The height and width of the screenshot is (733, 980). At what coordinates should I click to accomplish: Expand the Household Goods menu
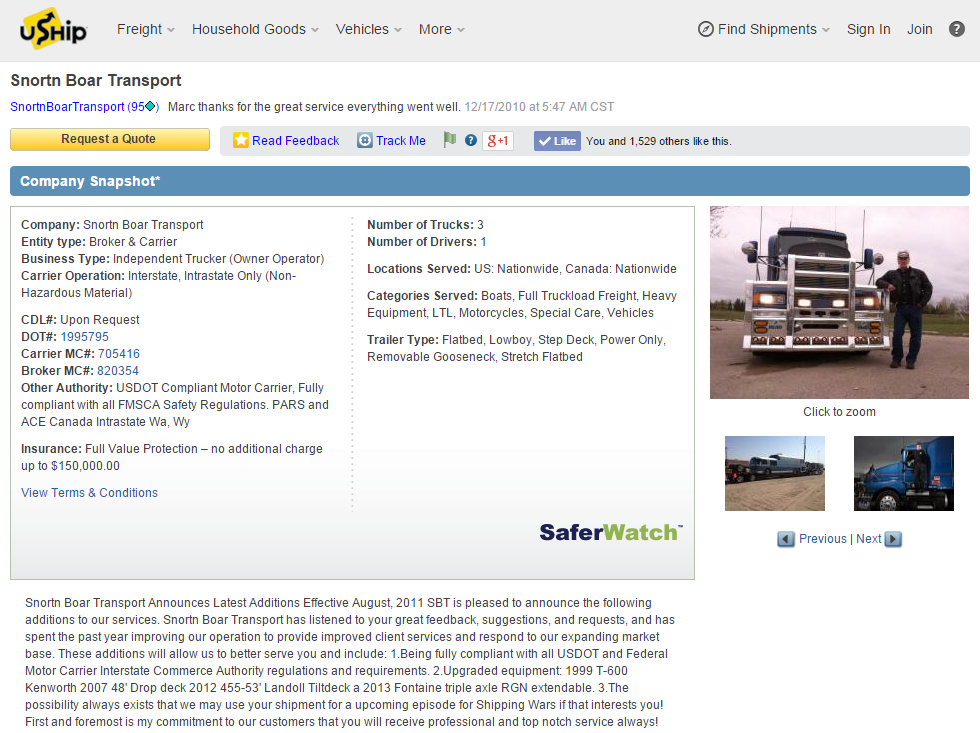(x=255, y=29)
